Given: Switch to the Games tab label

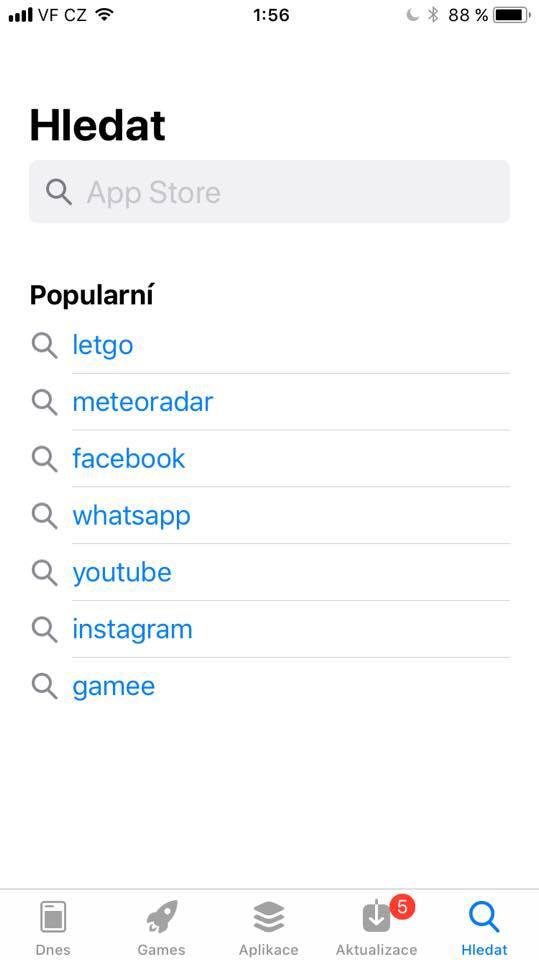Looking at the screenshot, I should click(161, 950).
